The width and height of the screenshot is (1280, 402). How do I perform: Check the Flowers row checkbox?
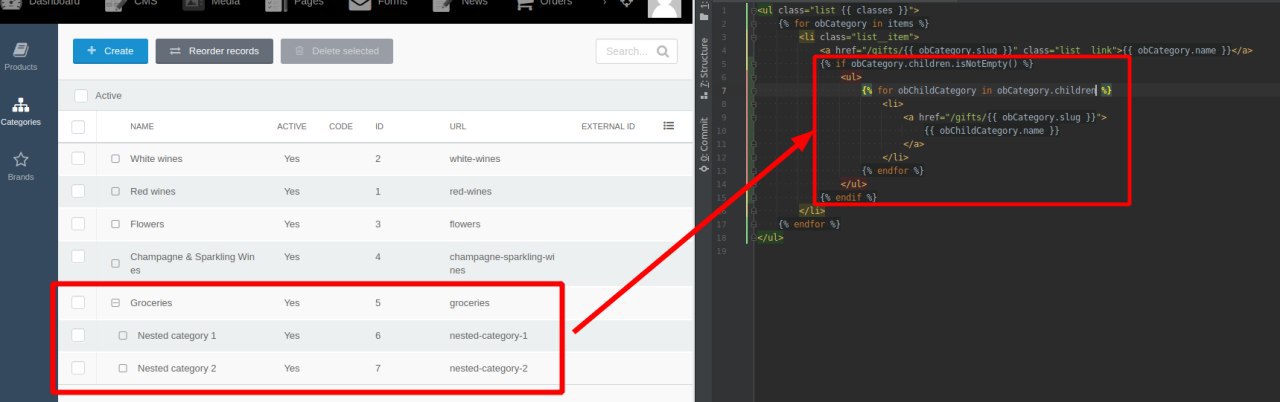(78, 224)
